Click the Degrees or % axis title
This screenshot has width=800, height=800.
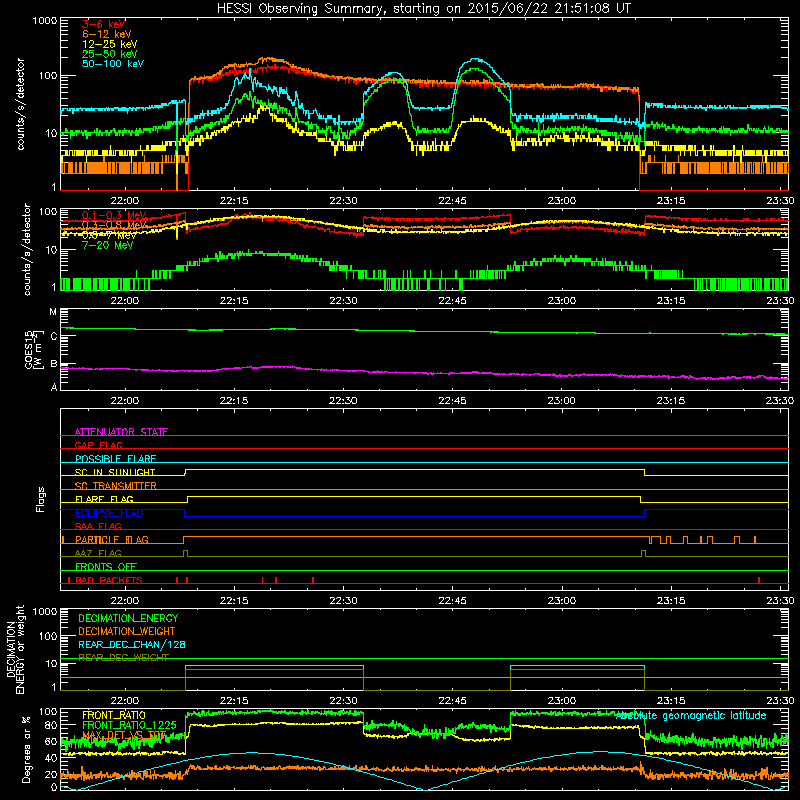tap(26, 749)
